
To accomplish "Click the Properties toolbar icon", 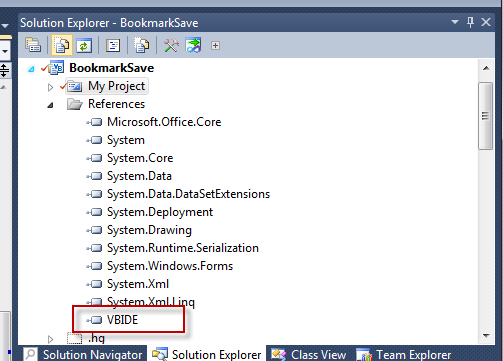I will click(33, 45).
